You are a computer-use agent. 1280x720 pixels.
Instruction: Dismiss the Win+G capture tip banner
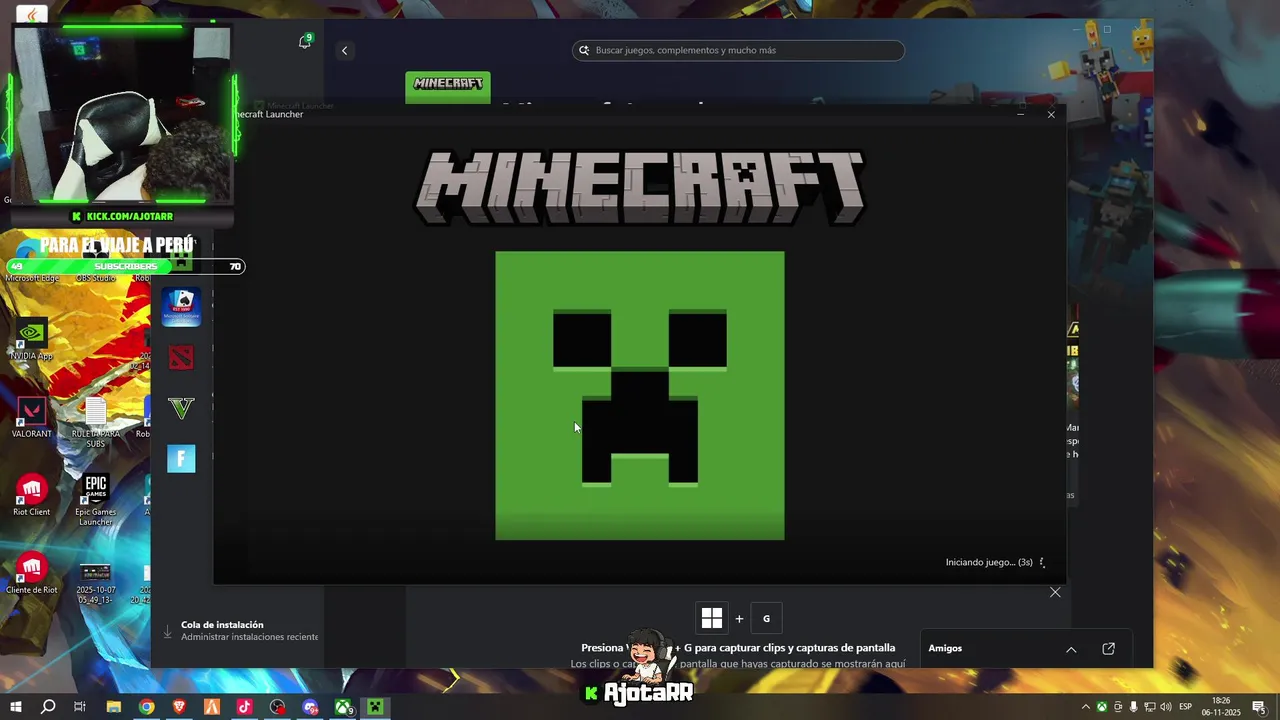(1055, 592)
